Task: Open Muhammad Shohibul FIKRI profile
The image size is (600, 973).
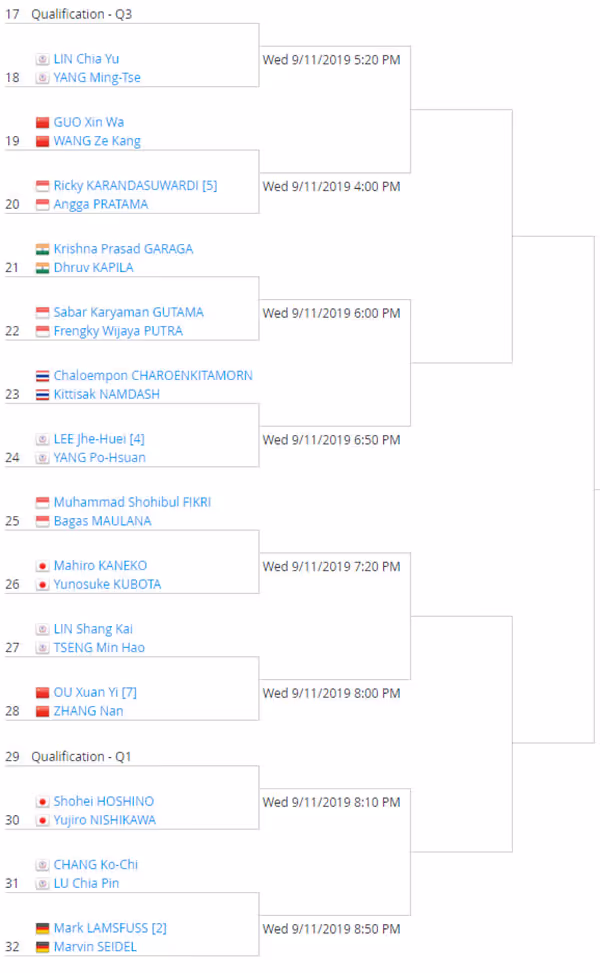Action: point(132,502)
